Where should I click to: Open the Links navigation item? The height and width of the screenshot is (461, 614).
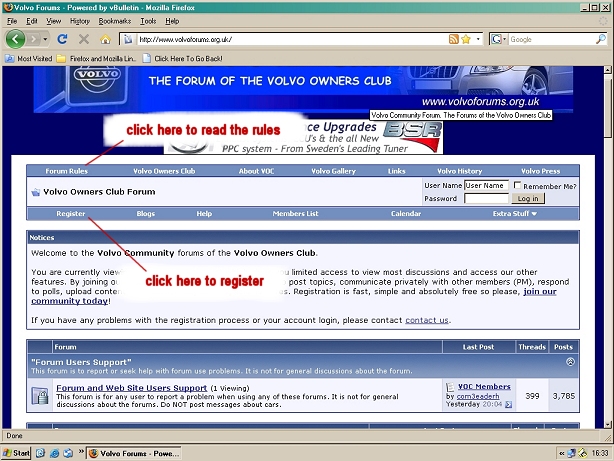tap(397, 171)
